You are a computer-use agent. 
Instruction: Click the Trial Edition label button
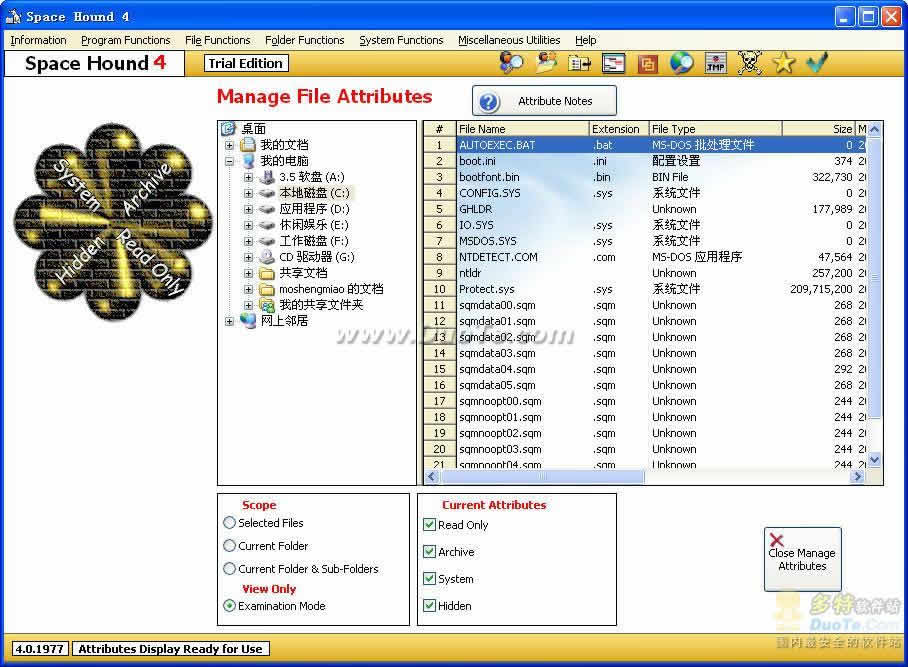pyautogui.click(x=246, y=63)
